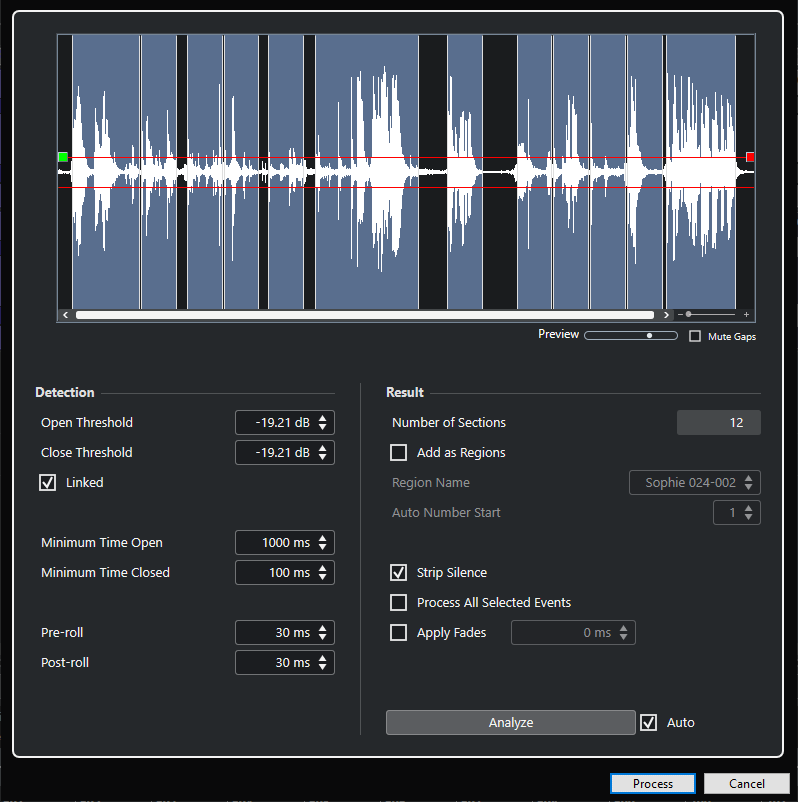Image resolution: width=798 pixels, height=802 pixels.
Task: Uncheck the Linked checkbox
Action: coord(48,482)
